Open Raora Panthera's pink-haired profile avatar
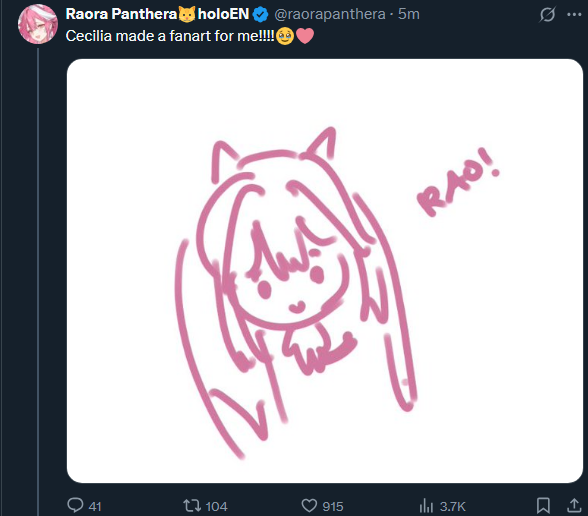This screenshot has height=516, width=588. 38,24
